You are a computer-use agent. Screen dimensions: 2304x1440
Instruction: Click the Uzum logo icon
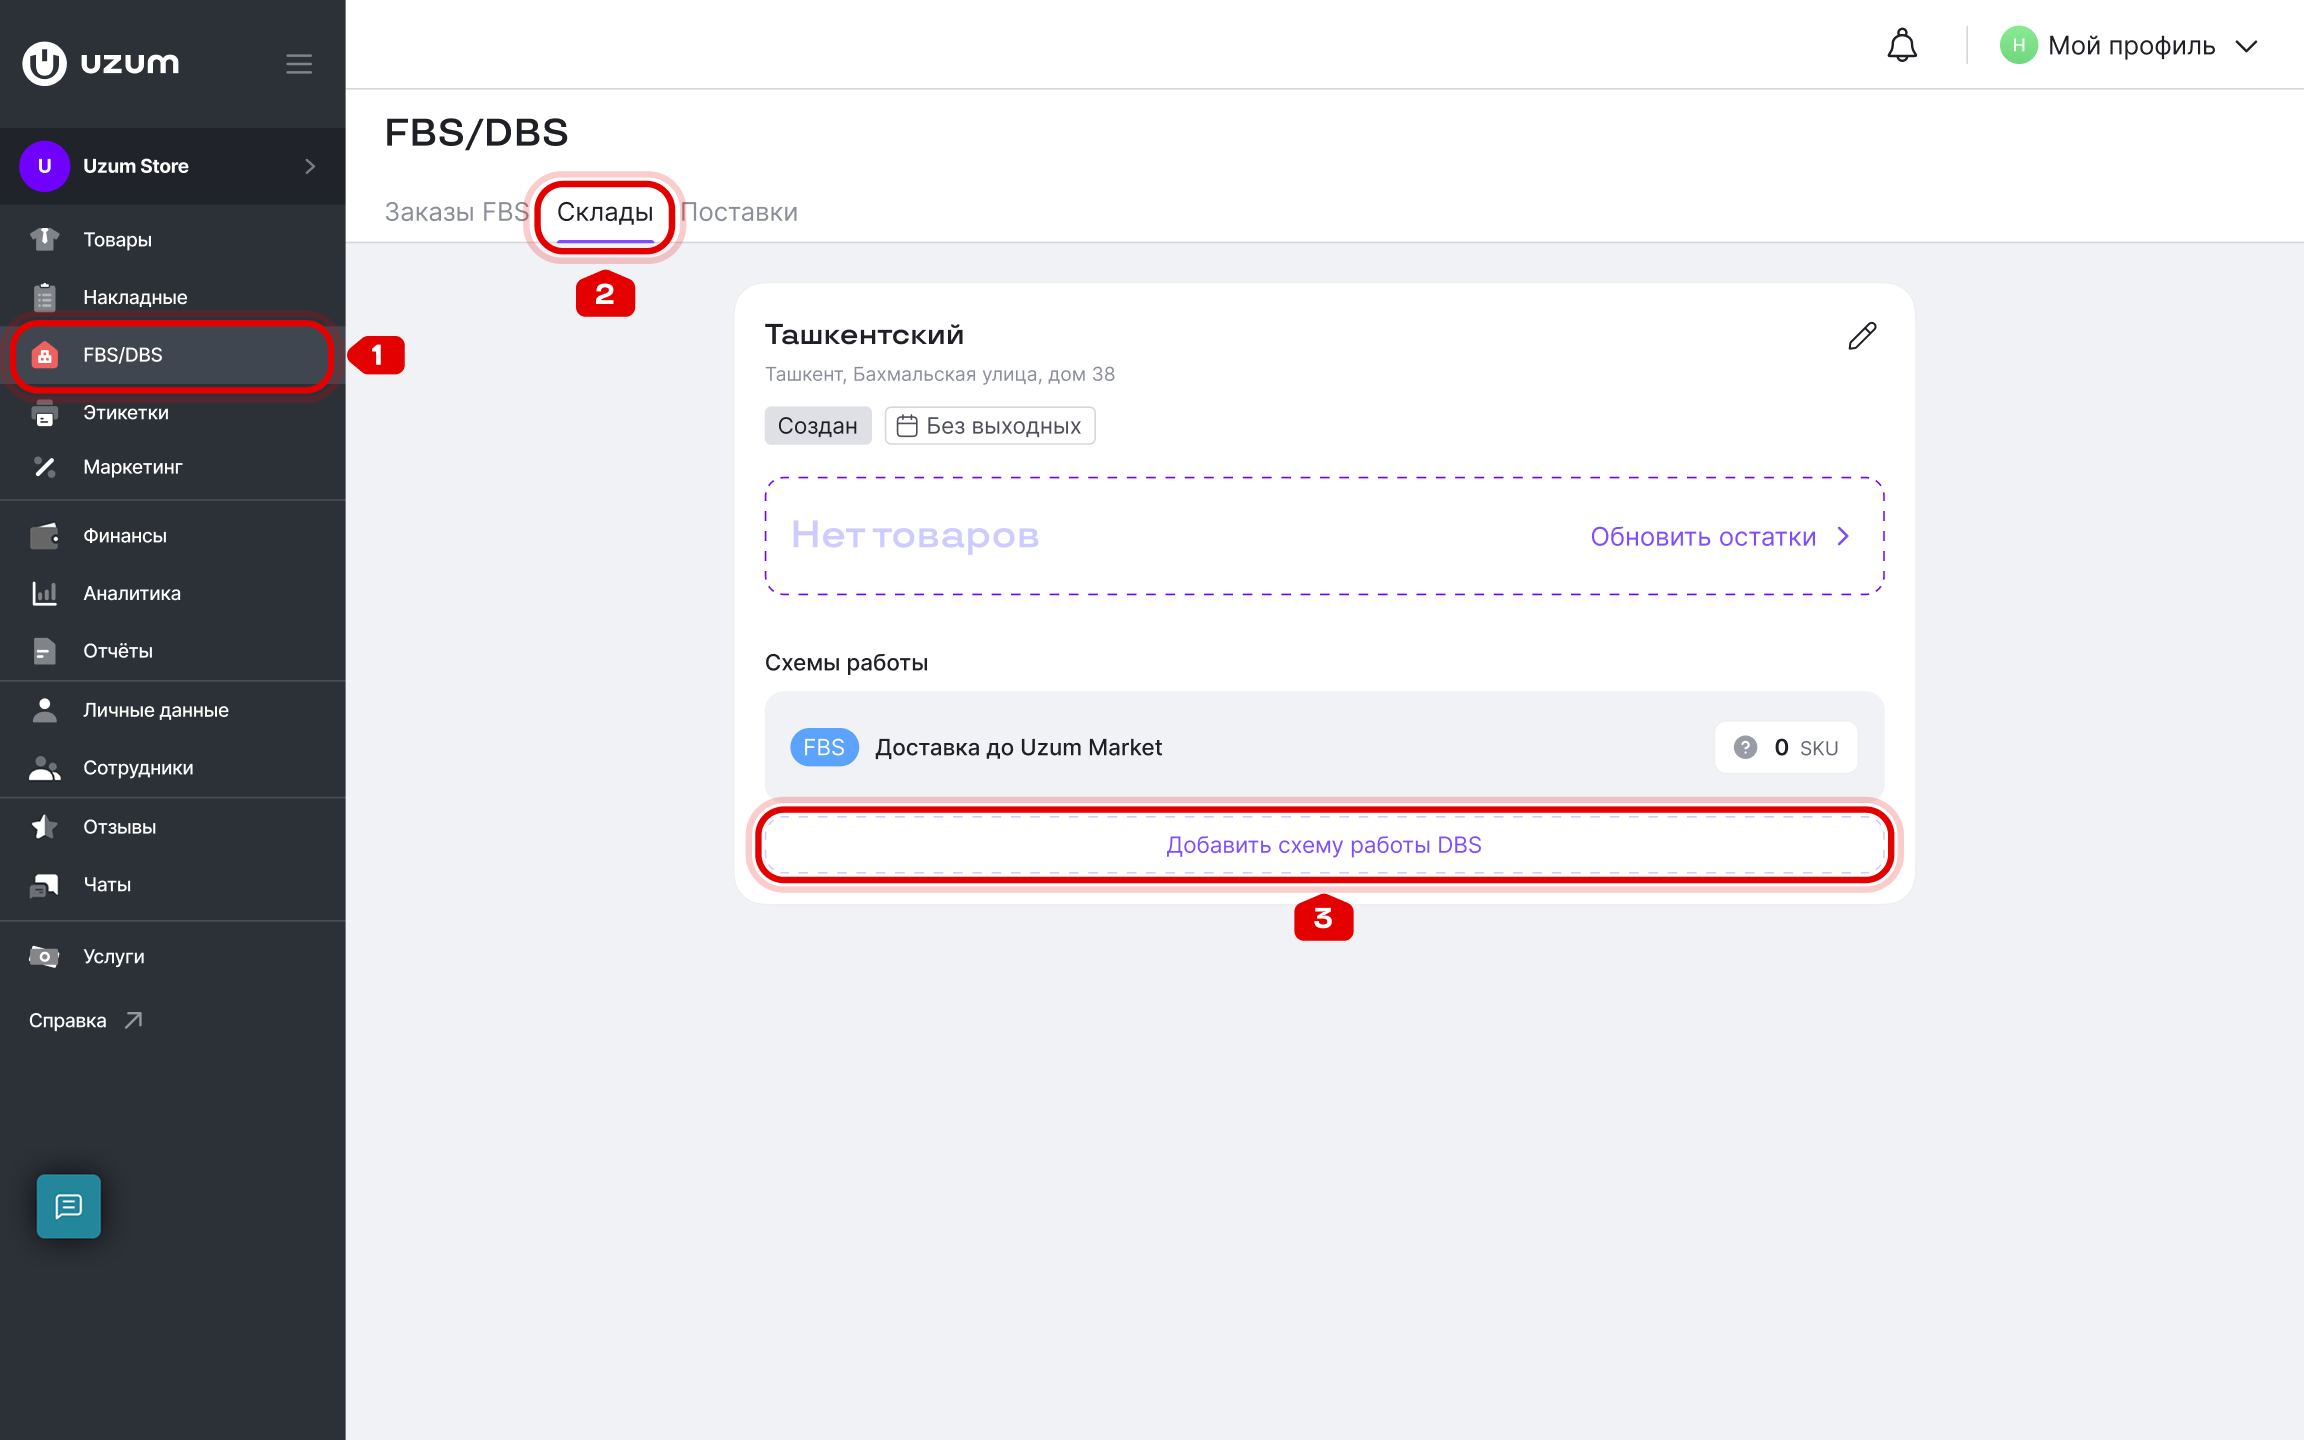coord(45,63)
